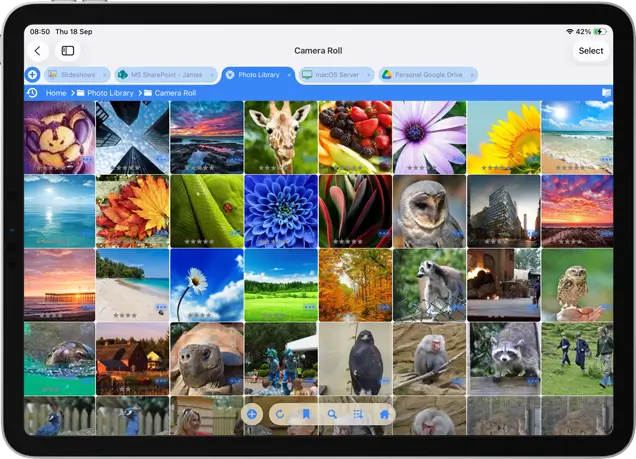
Task: Toggle the sidebar panel
Action: [68, 51]
